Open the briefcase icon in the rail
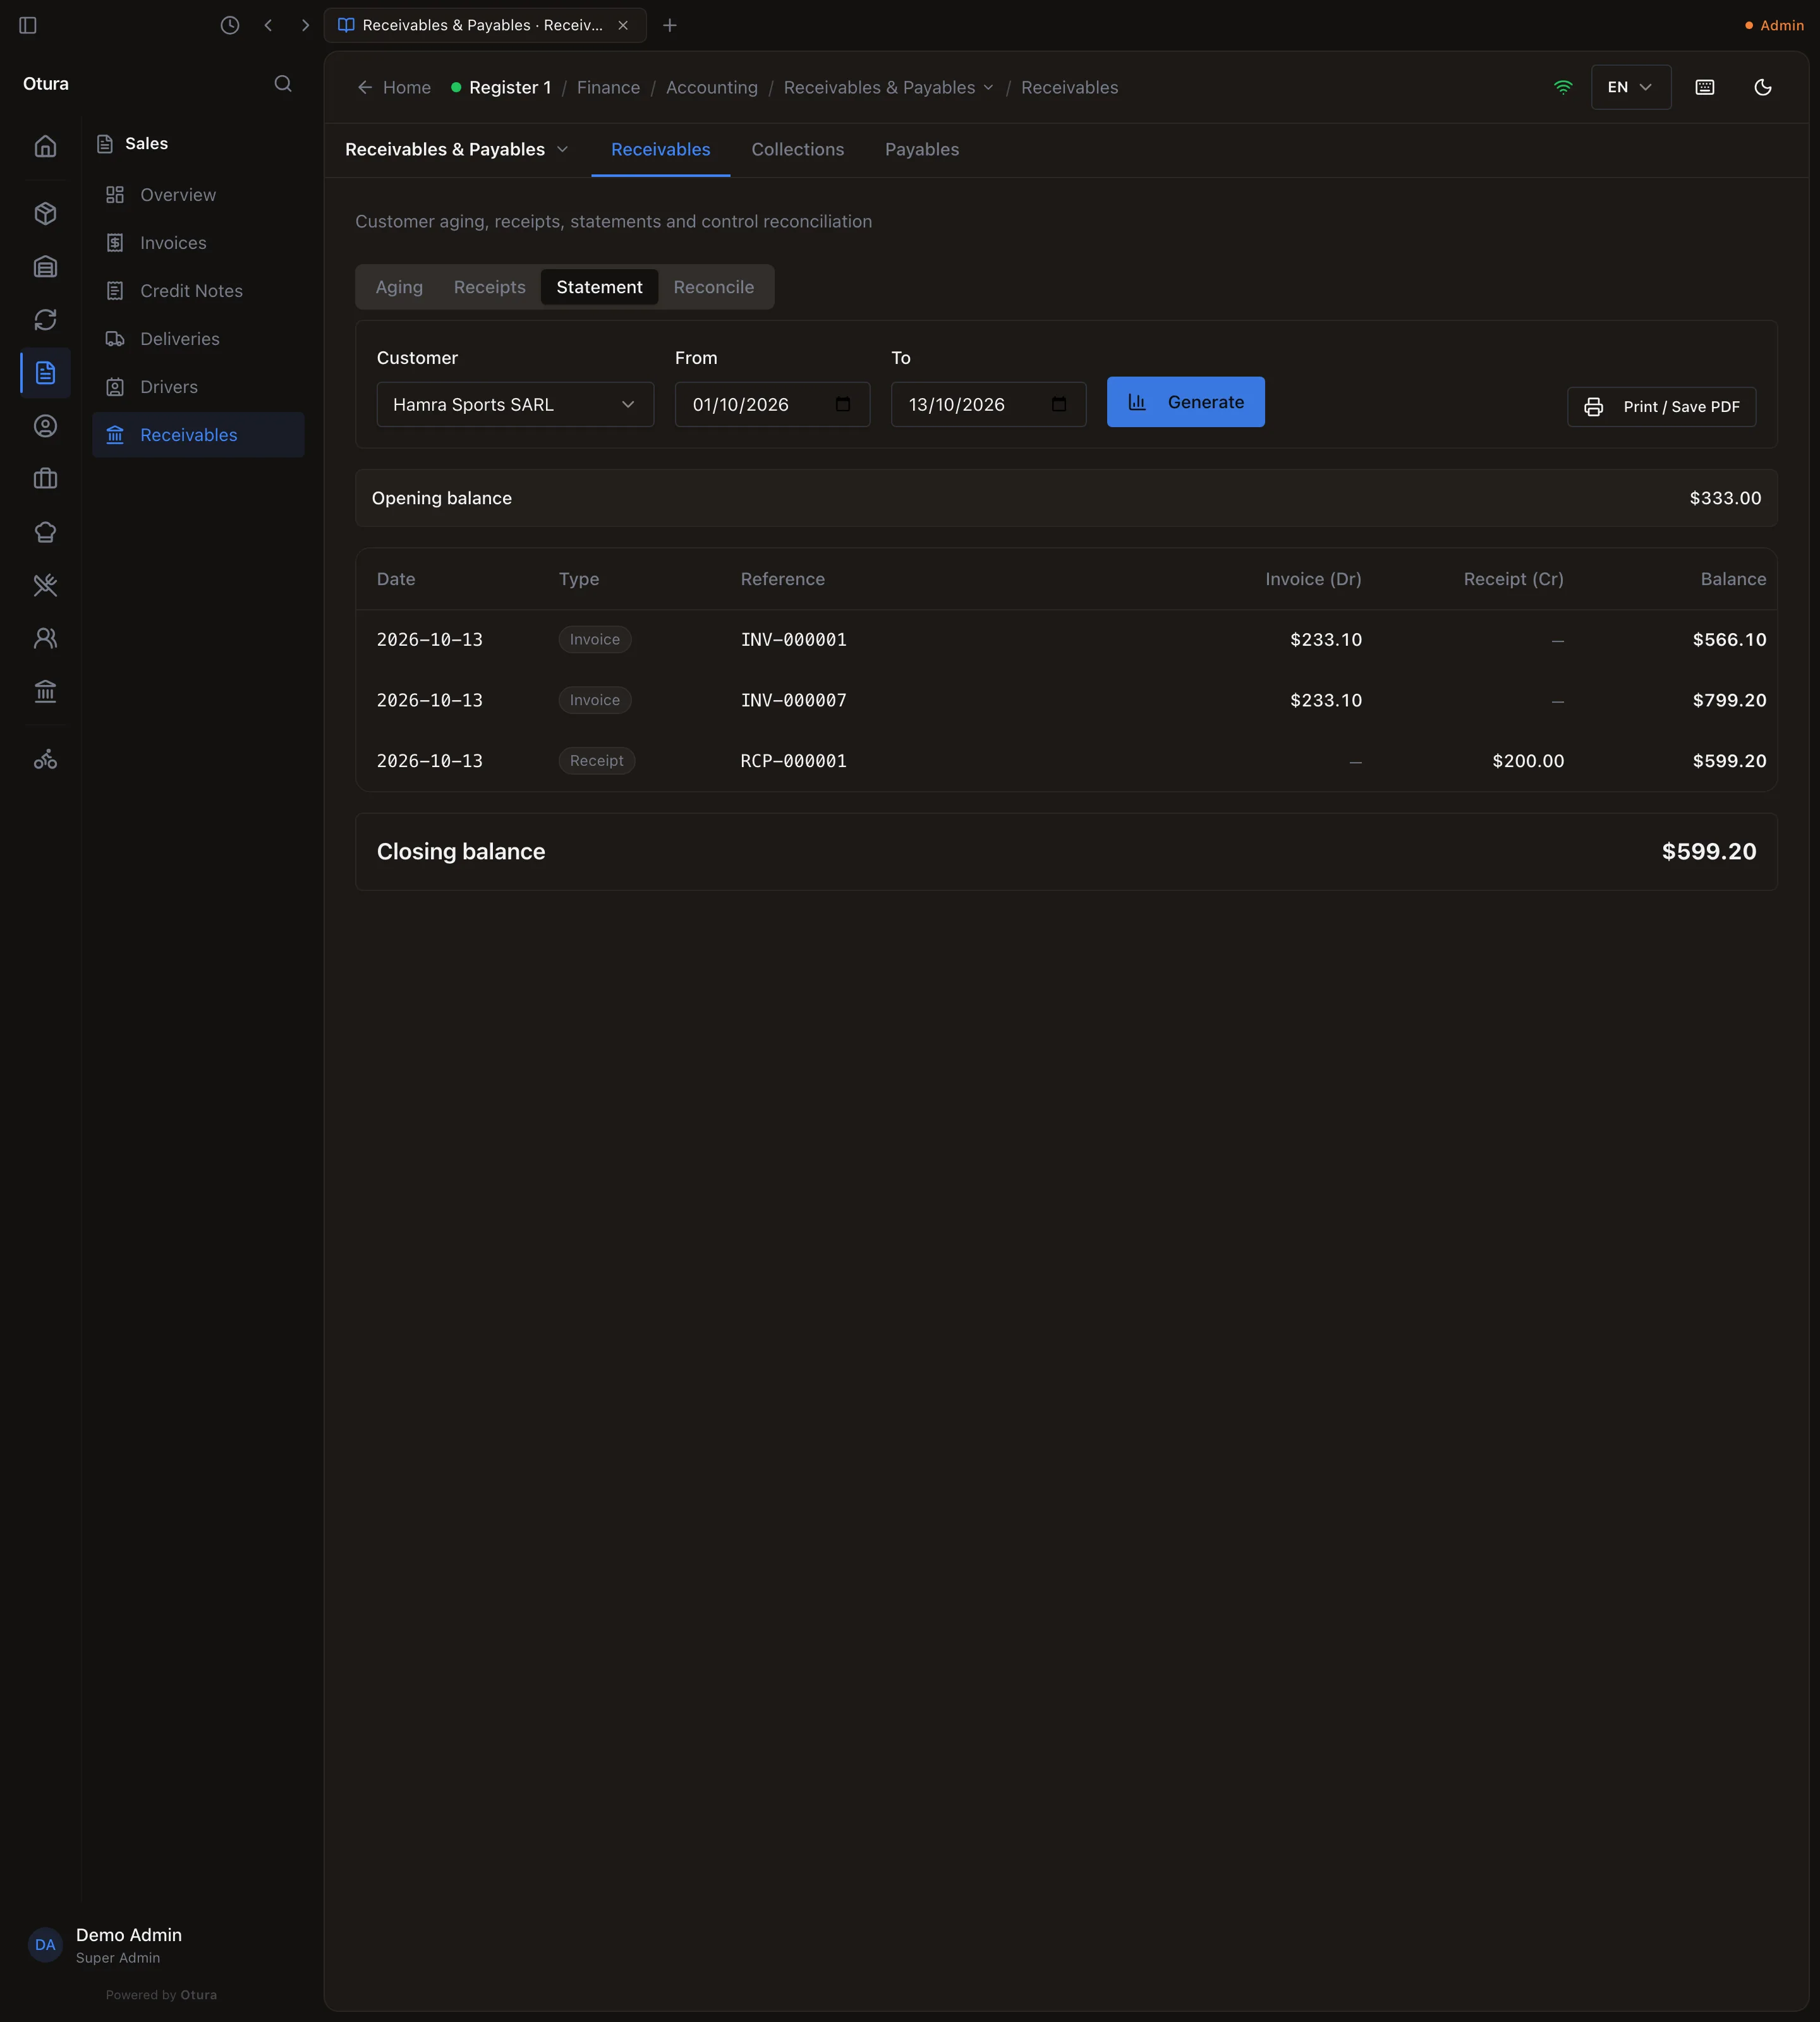Viewport: 1820px width, 2022px height. click(45, 479)
